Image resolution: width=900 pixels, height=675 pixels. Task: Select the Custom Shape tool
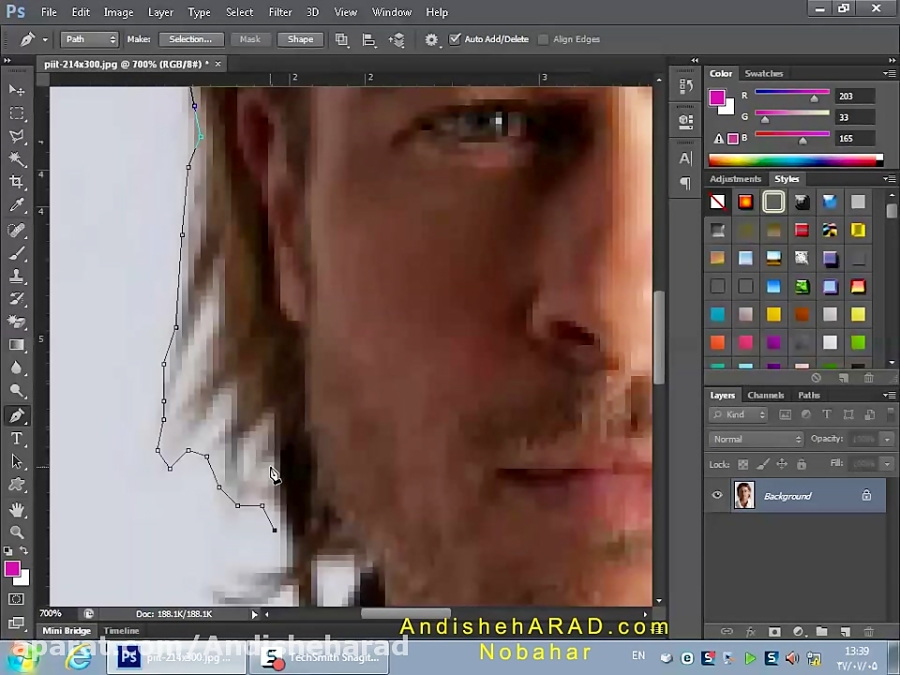point(17,485)
